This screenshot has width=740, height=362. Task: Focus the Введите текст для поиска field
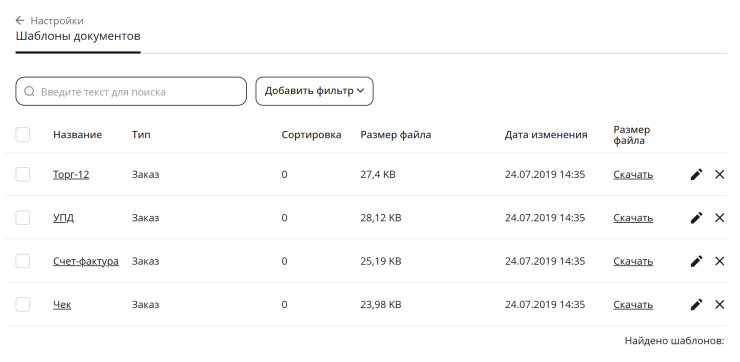coord(131,92)
